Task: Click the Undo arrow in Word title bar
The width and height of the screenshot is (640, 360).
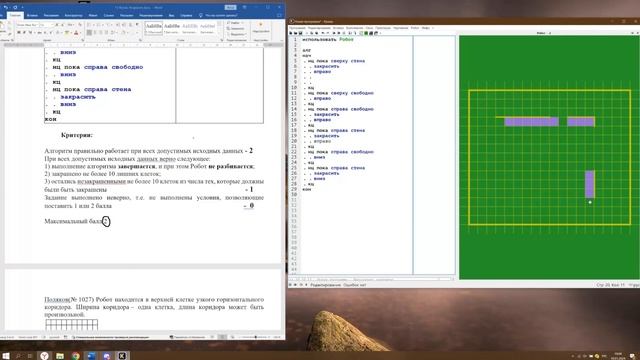Action: coord(6,7)
